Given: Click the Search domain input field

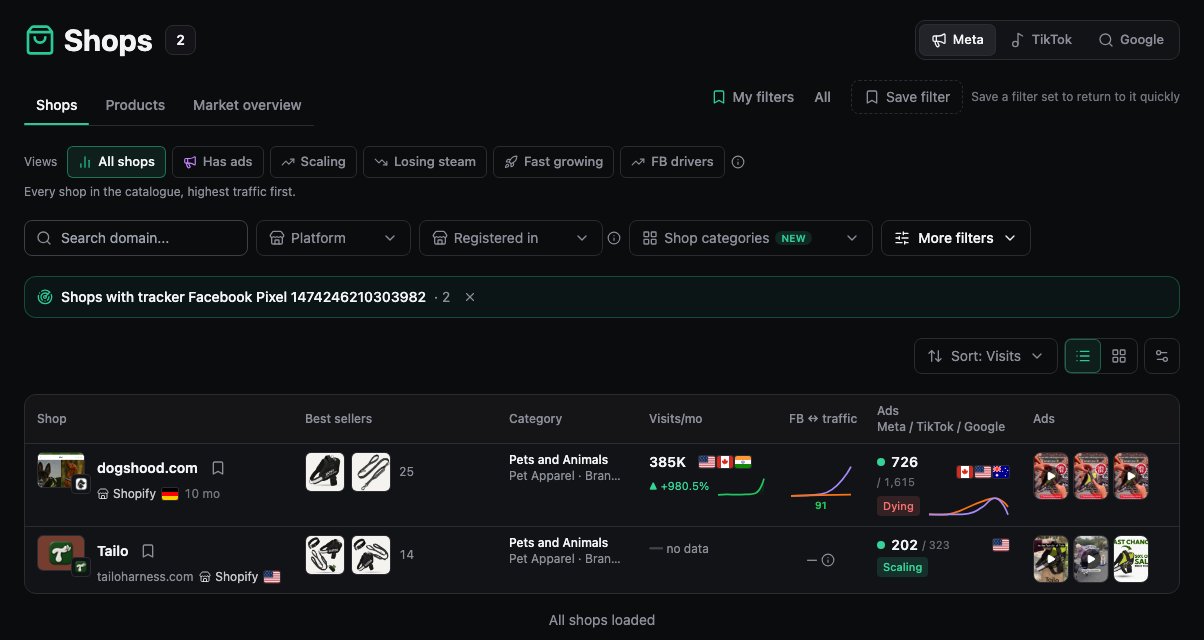Looking at the screenshot, I should 136,238.
